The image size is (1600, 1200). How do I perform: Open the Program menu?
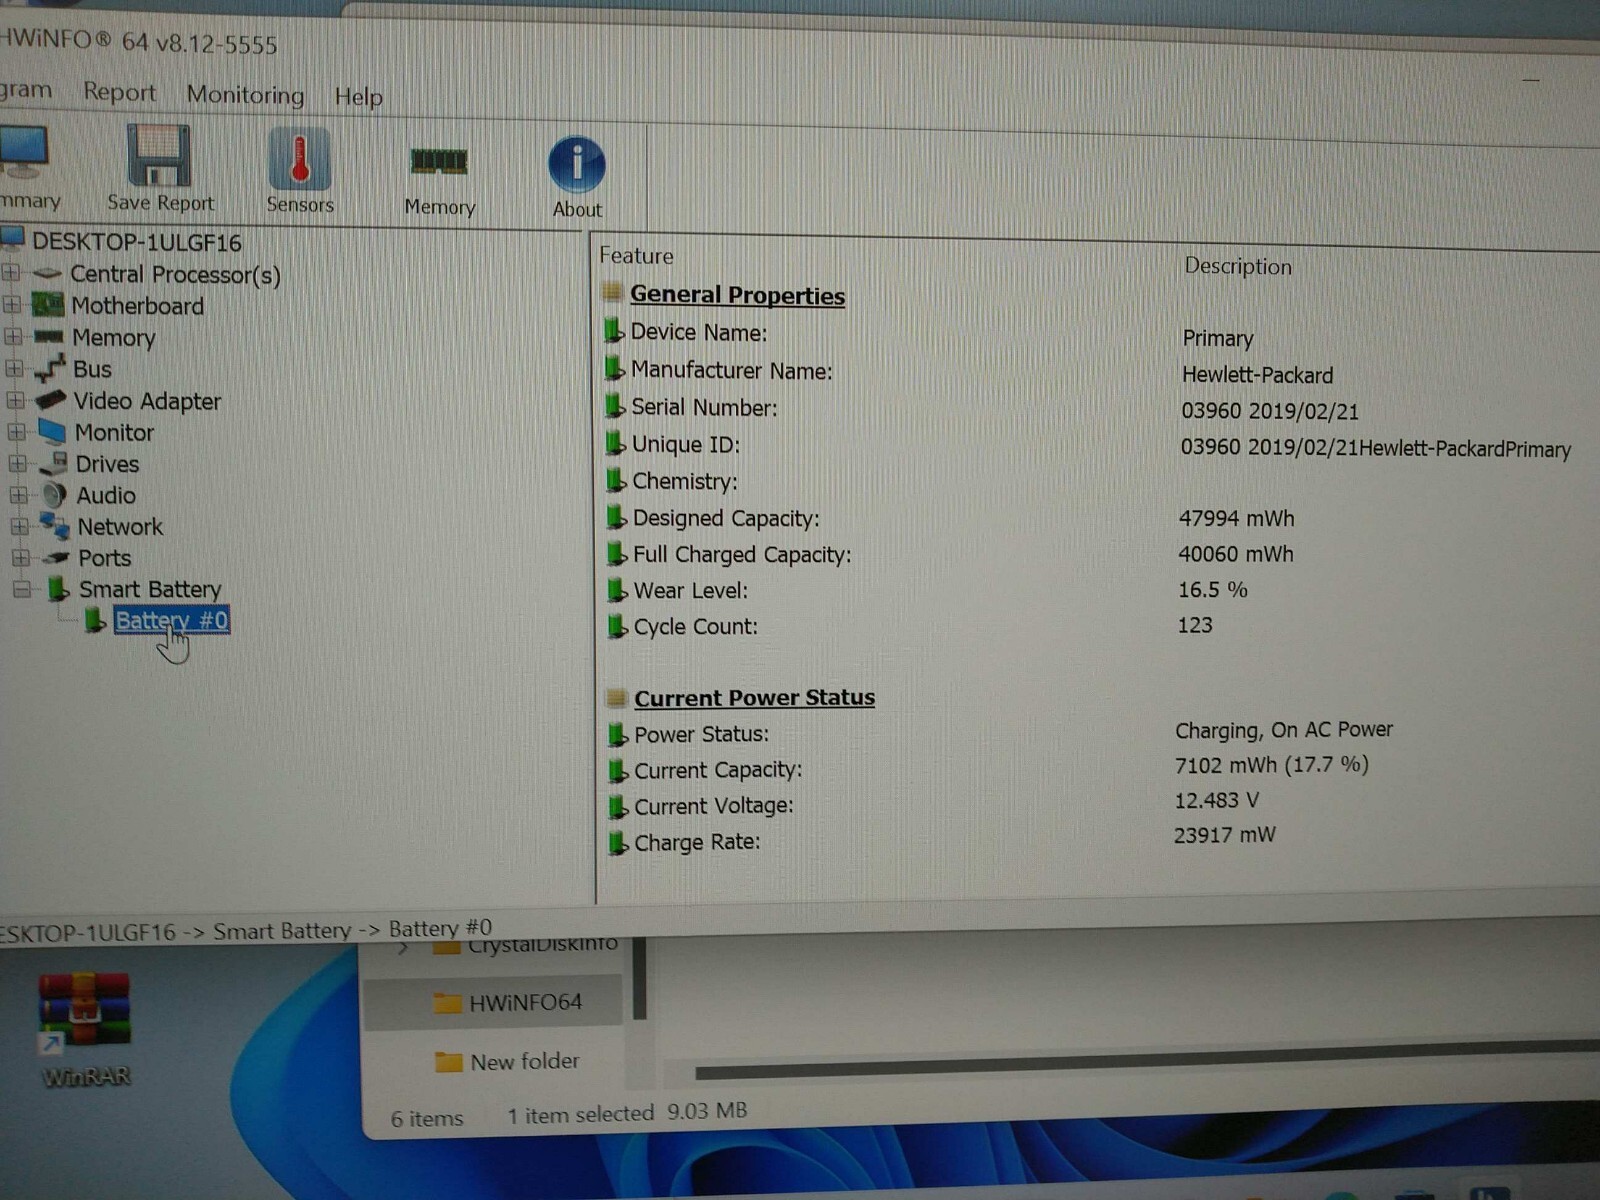(x=25, y=90)
